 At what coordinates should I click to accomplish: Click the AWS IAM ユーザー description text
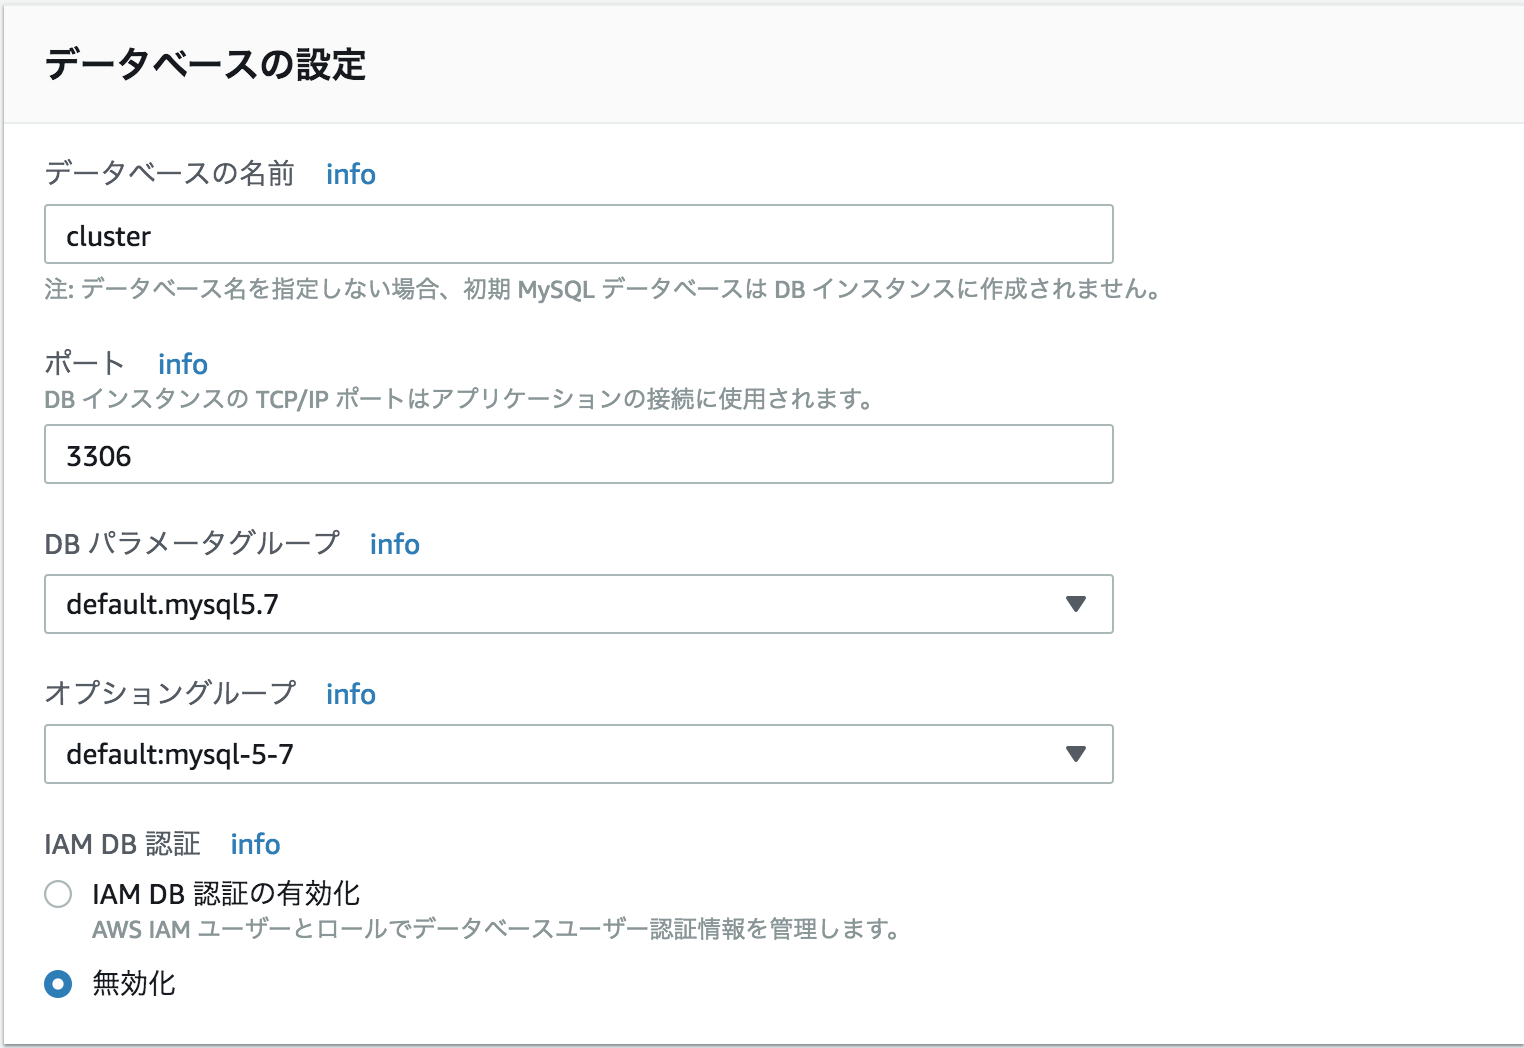(x=495, y=930)
